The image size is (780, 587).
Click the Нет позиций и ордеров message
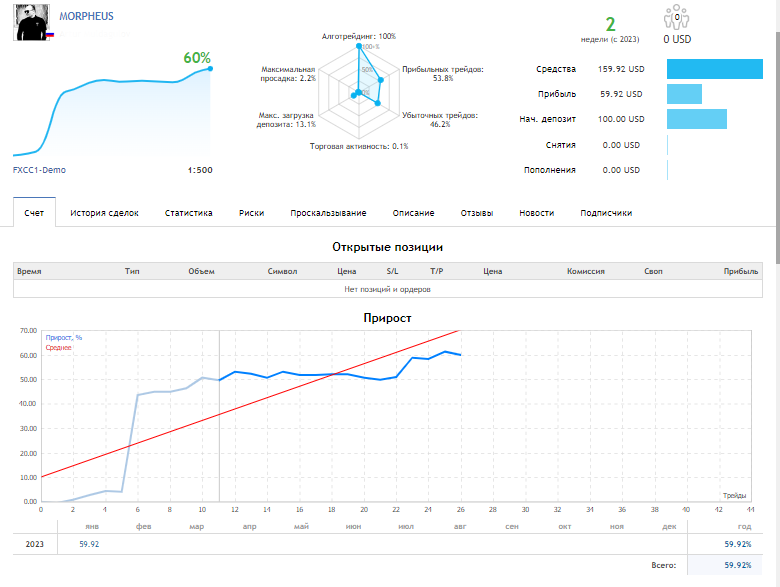pyautogui.click(x=388, y=289)
